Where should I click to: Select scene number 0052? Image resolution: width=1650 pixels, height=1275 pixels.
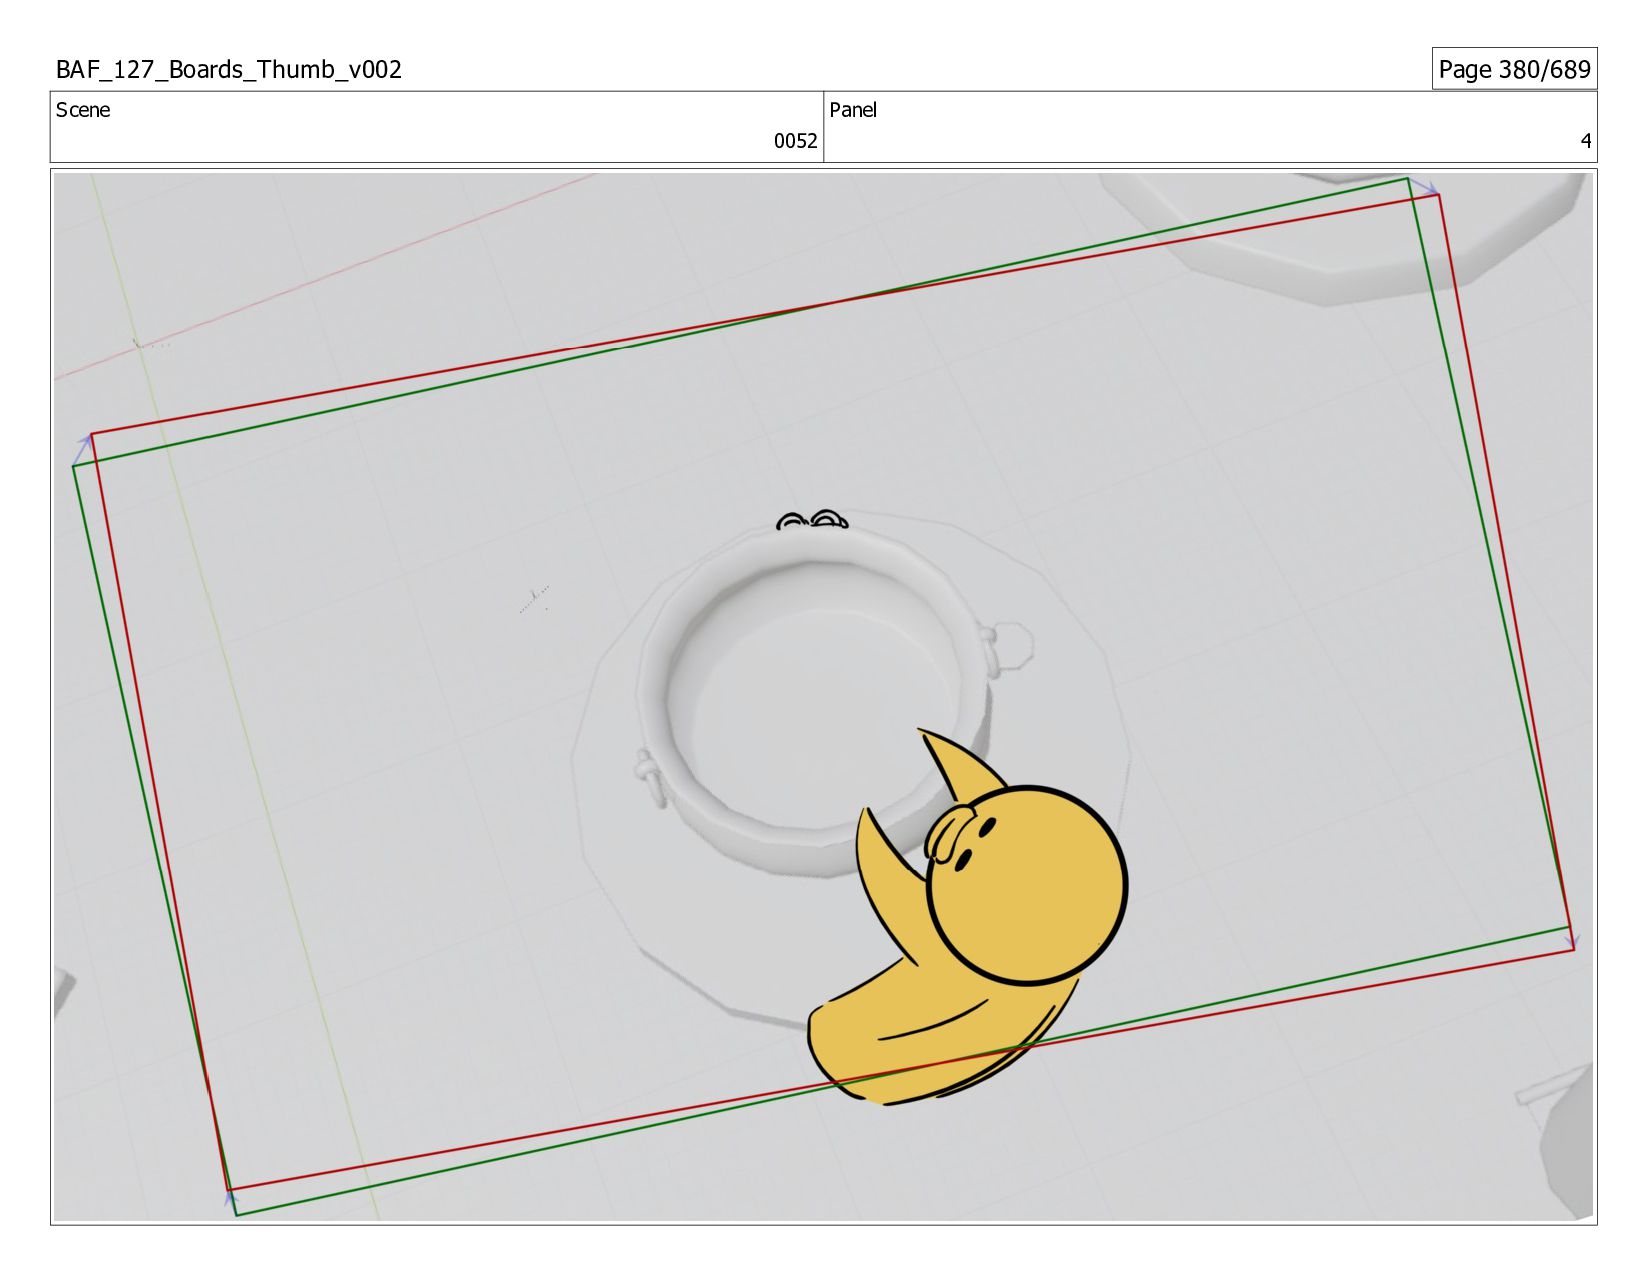click(x=795, y=141)
